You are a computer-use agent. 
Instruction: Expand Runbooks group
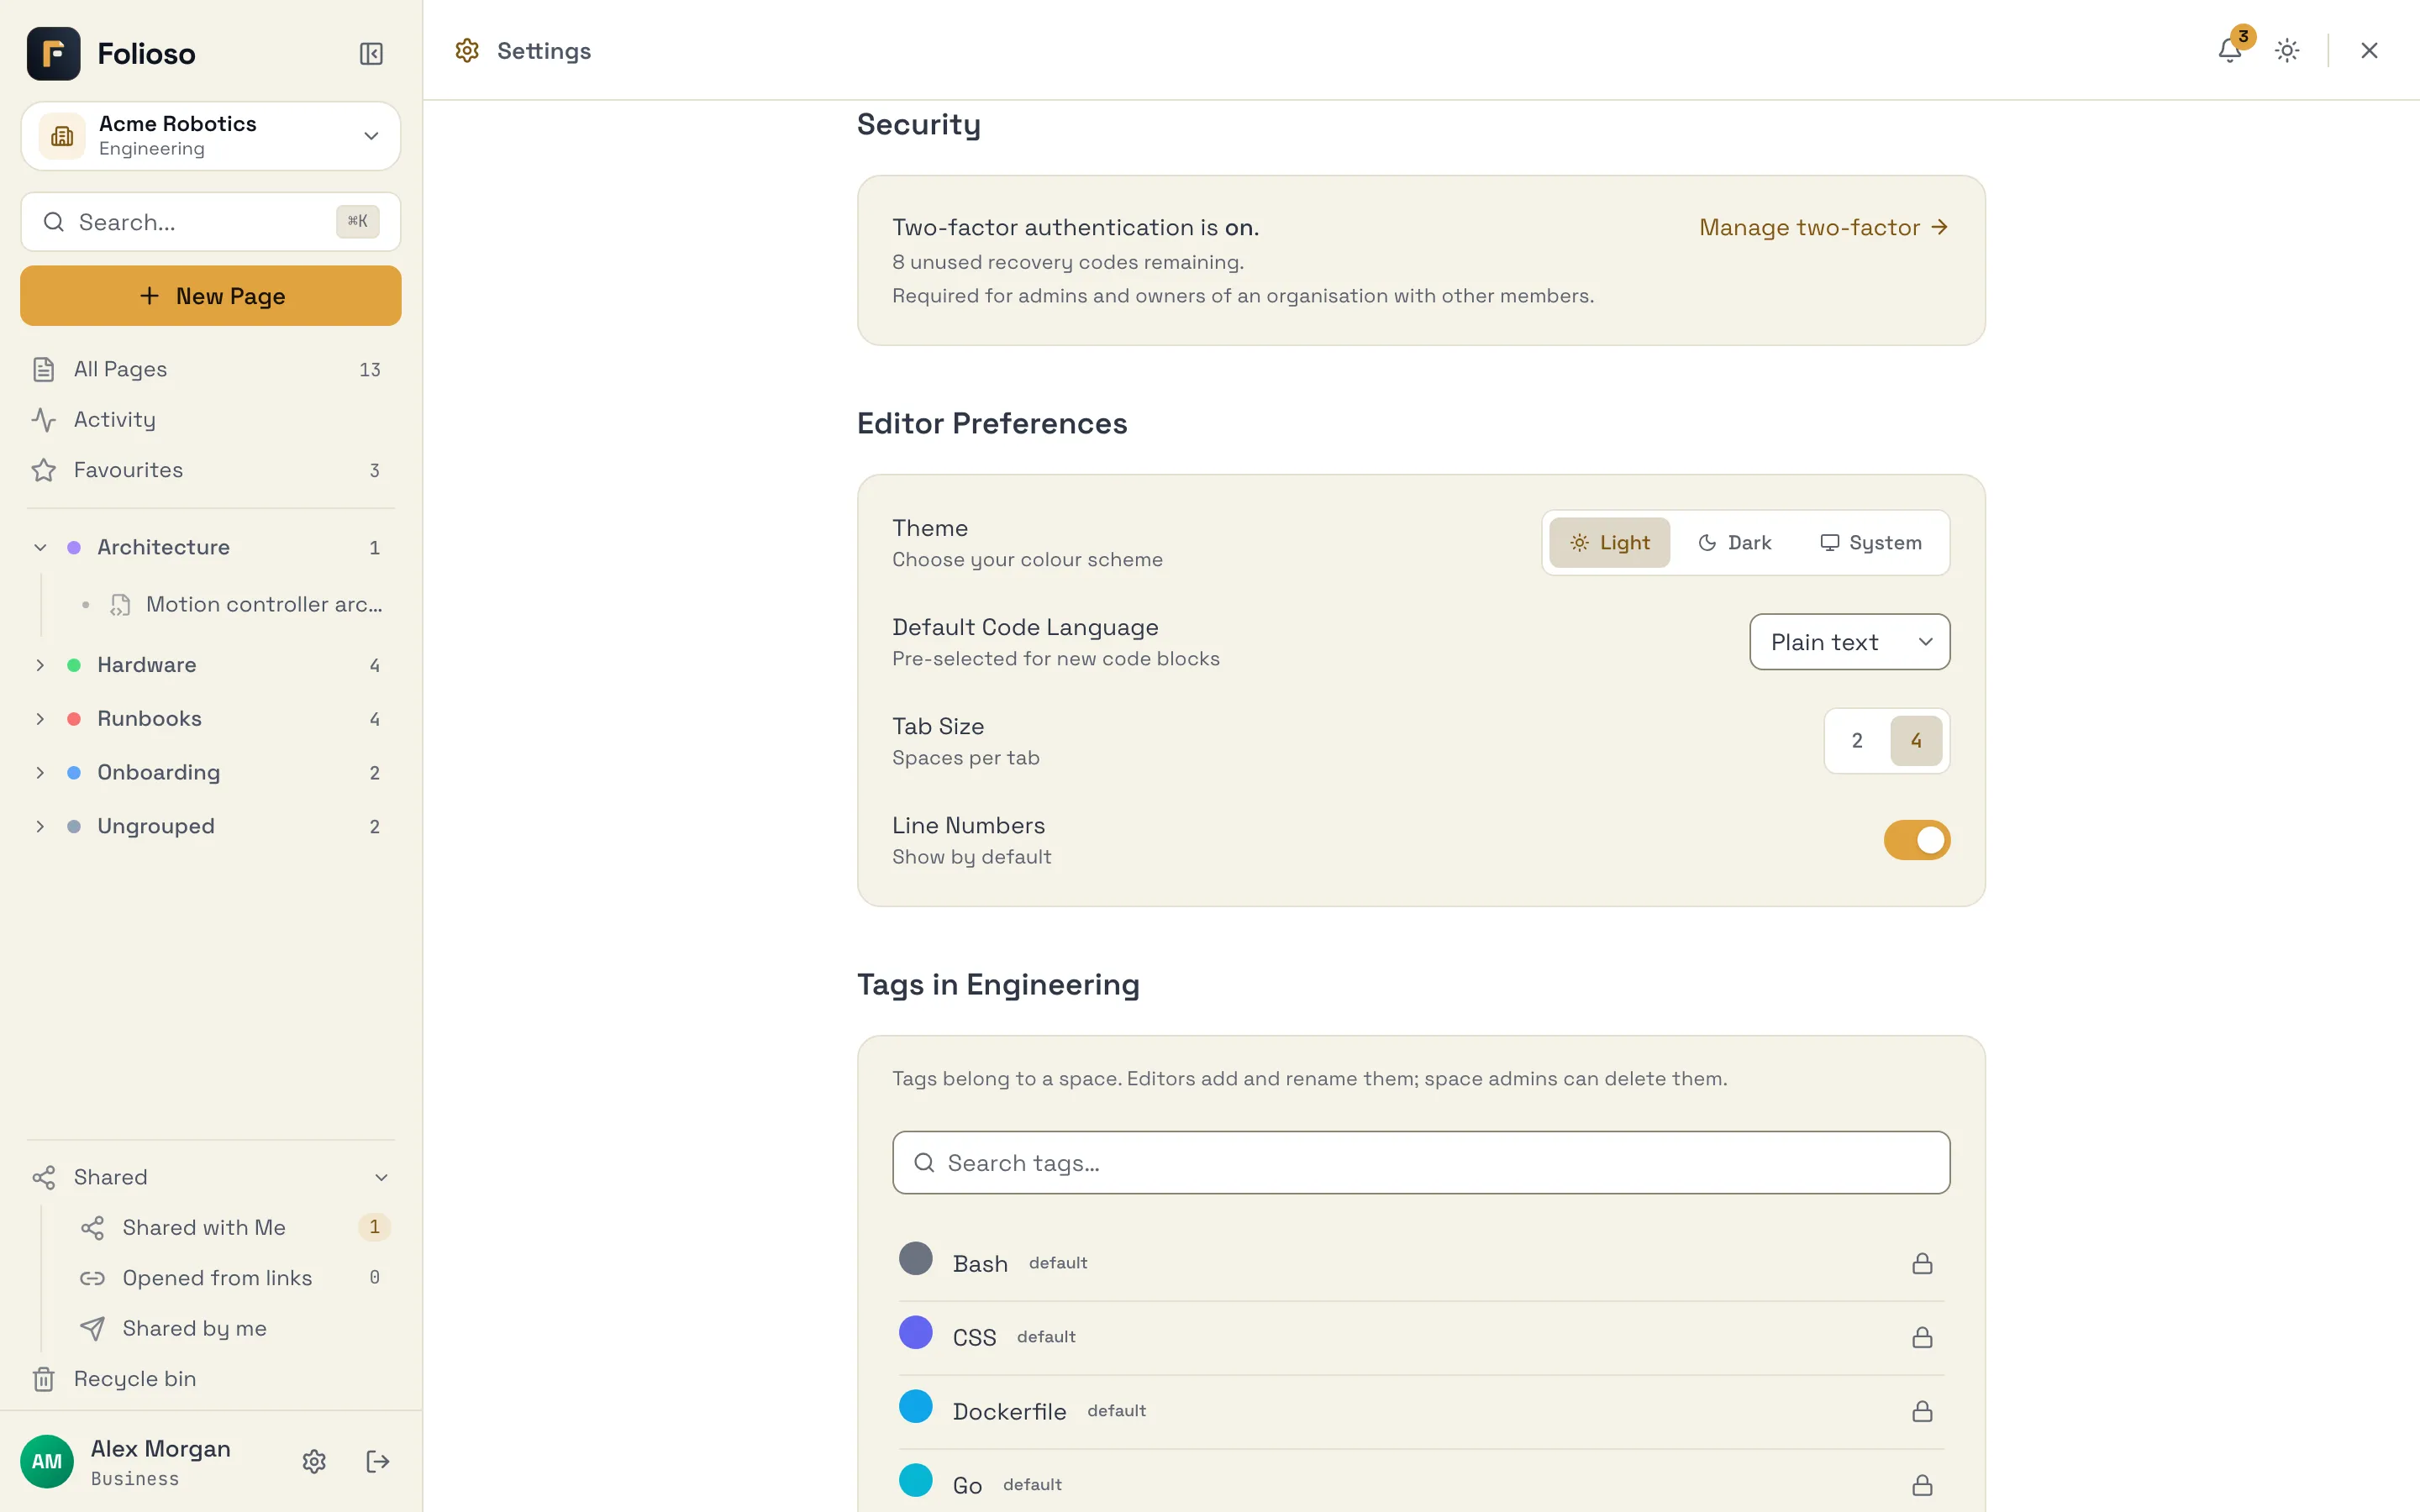[x=40, y=719]
